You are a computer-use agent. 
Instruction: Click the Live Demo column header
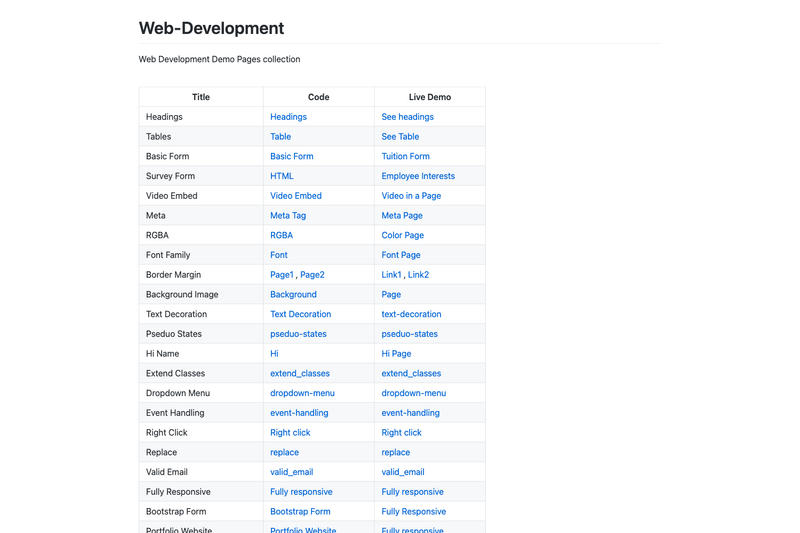pyautogui.click(x=430, y=97)
